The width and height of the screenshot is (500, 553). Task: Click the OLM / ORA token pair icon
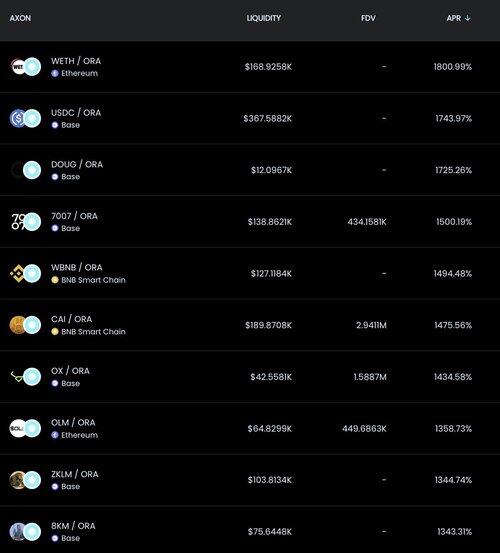coord(25,428)
